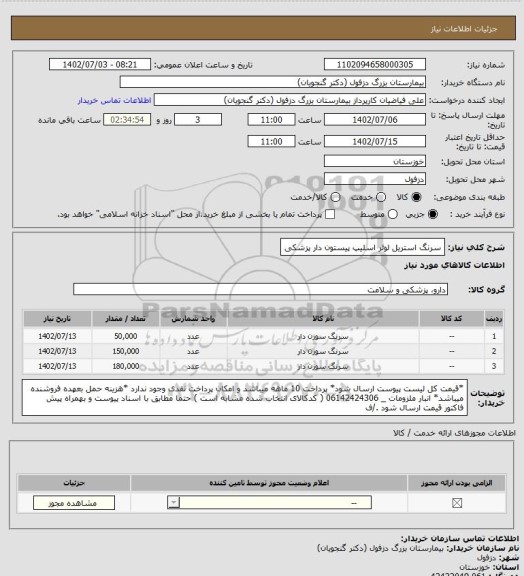Click the buyer organization name field

(273, 82)
